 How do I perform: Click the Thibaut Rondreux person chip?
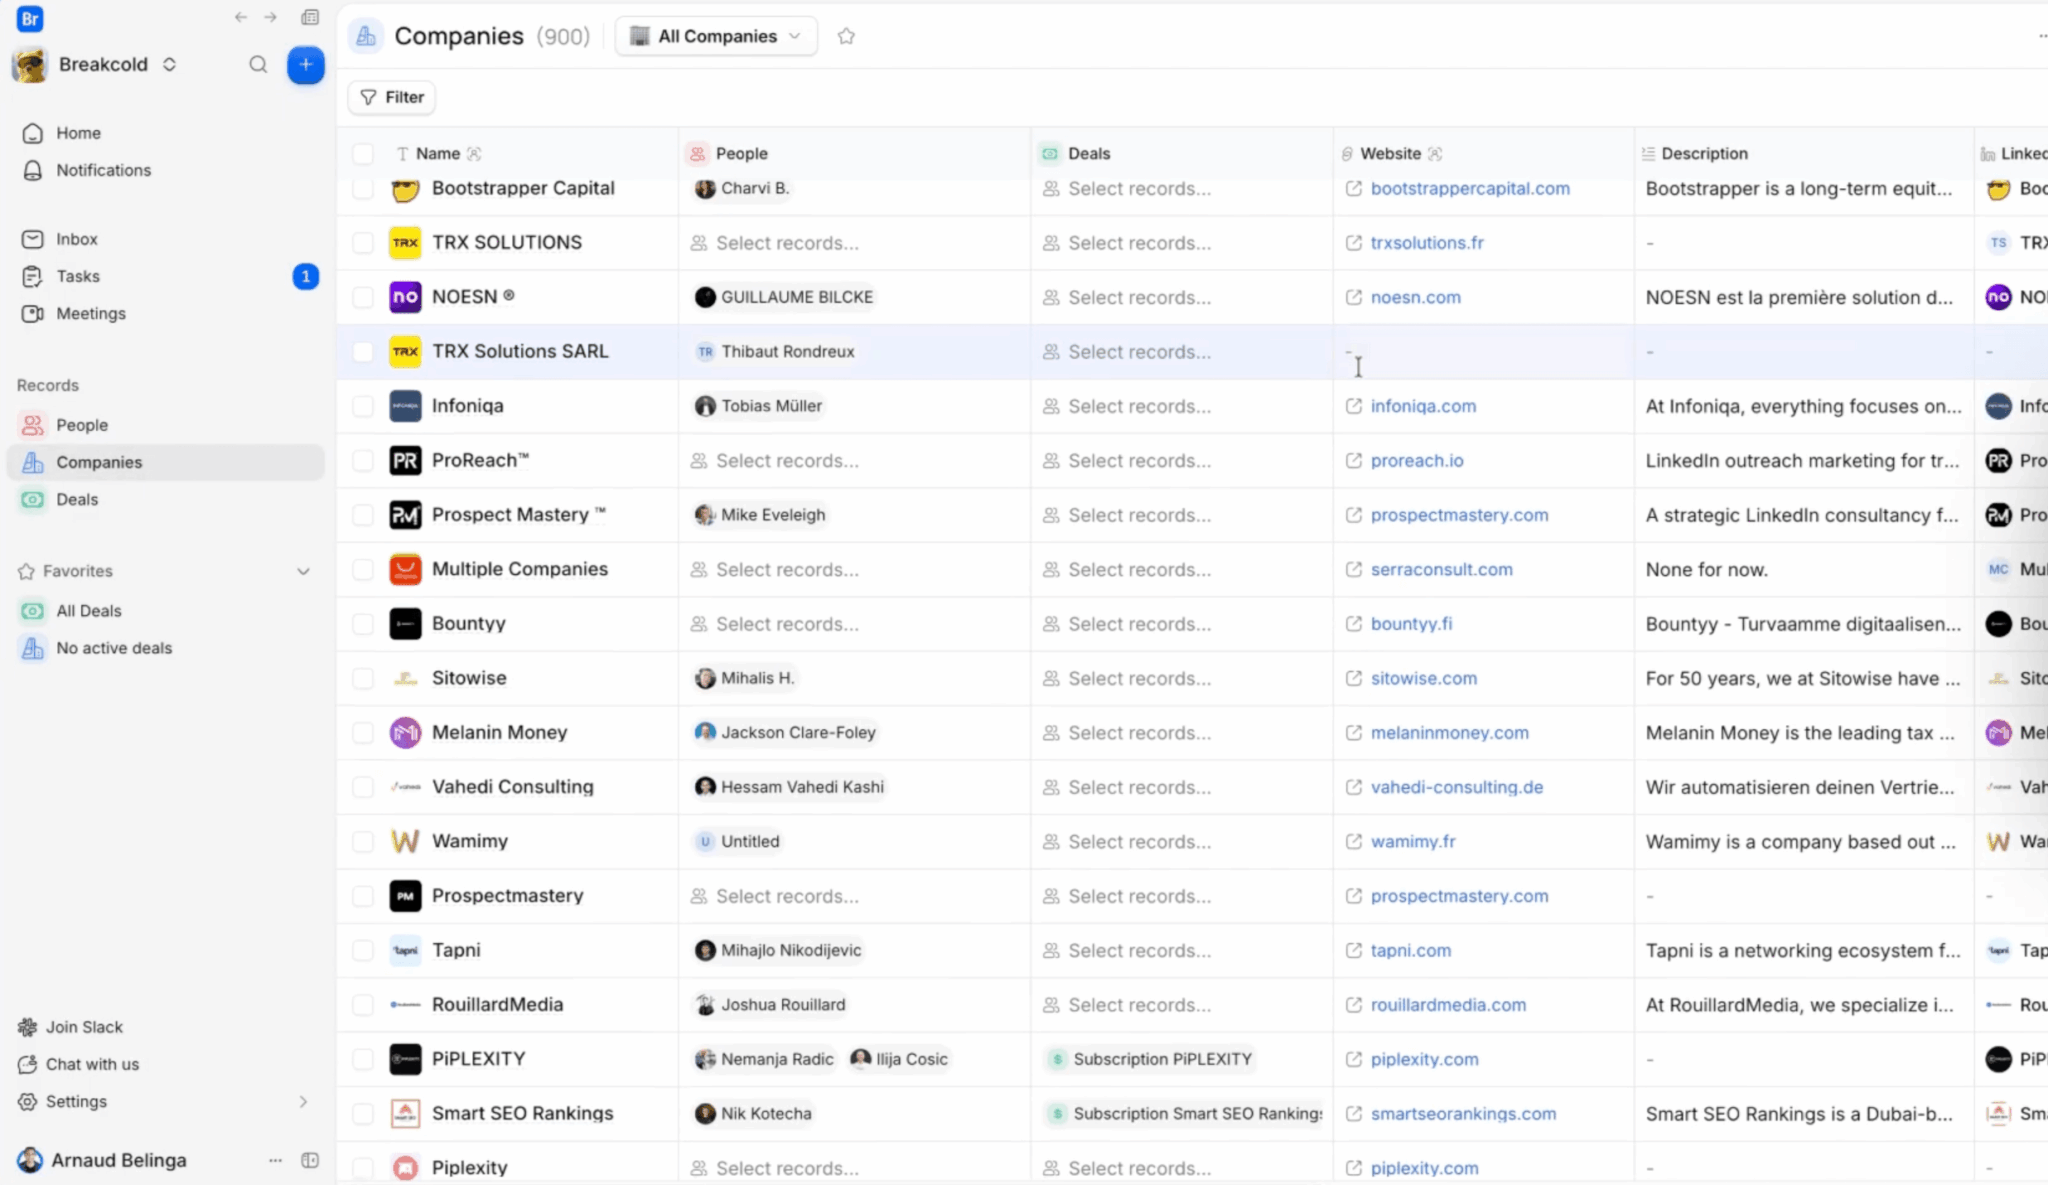776,351
